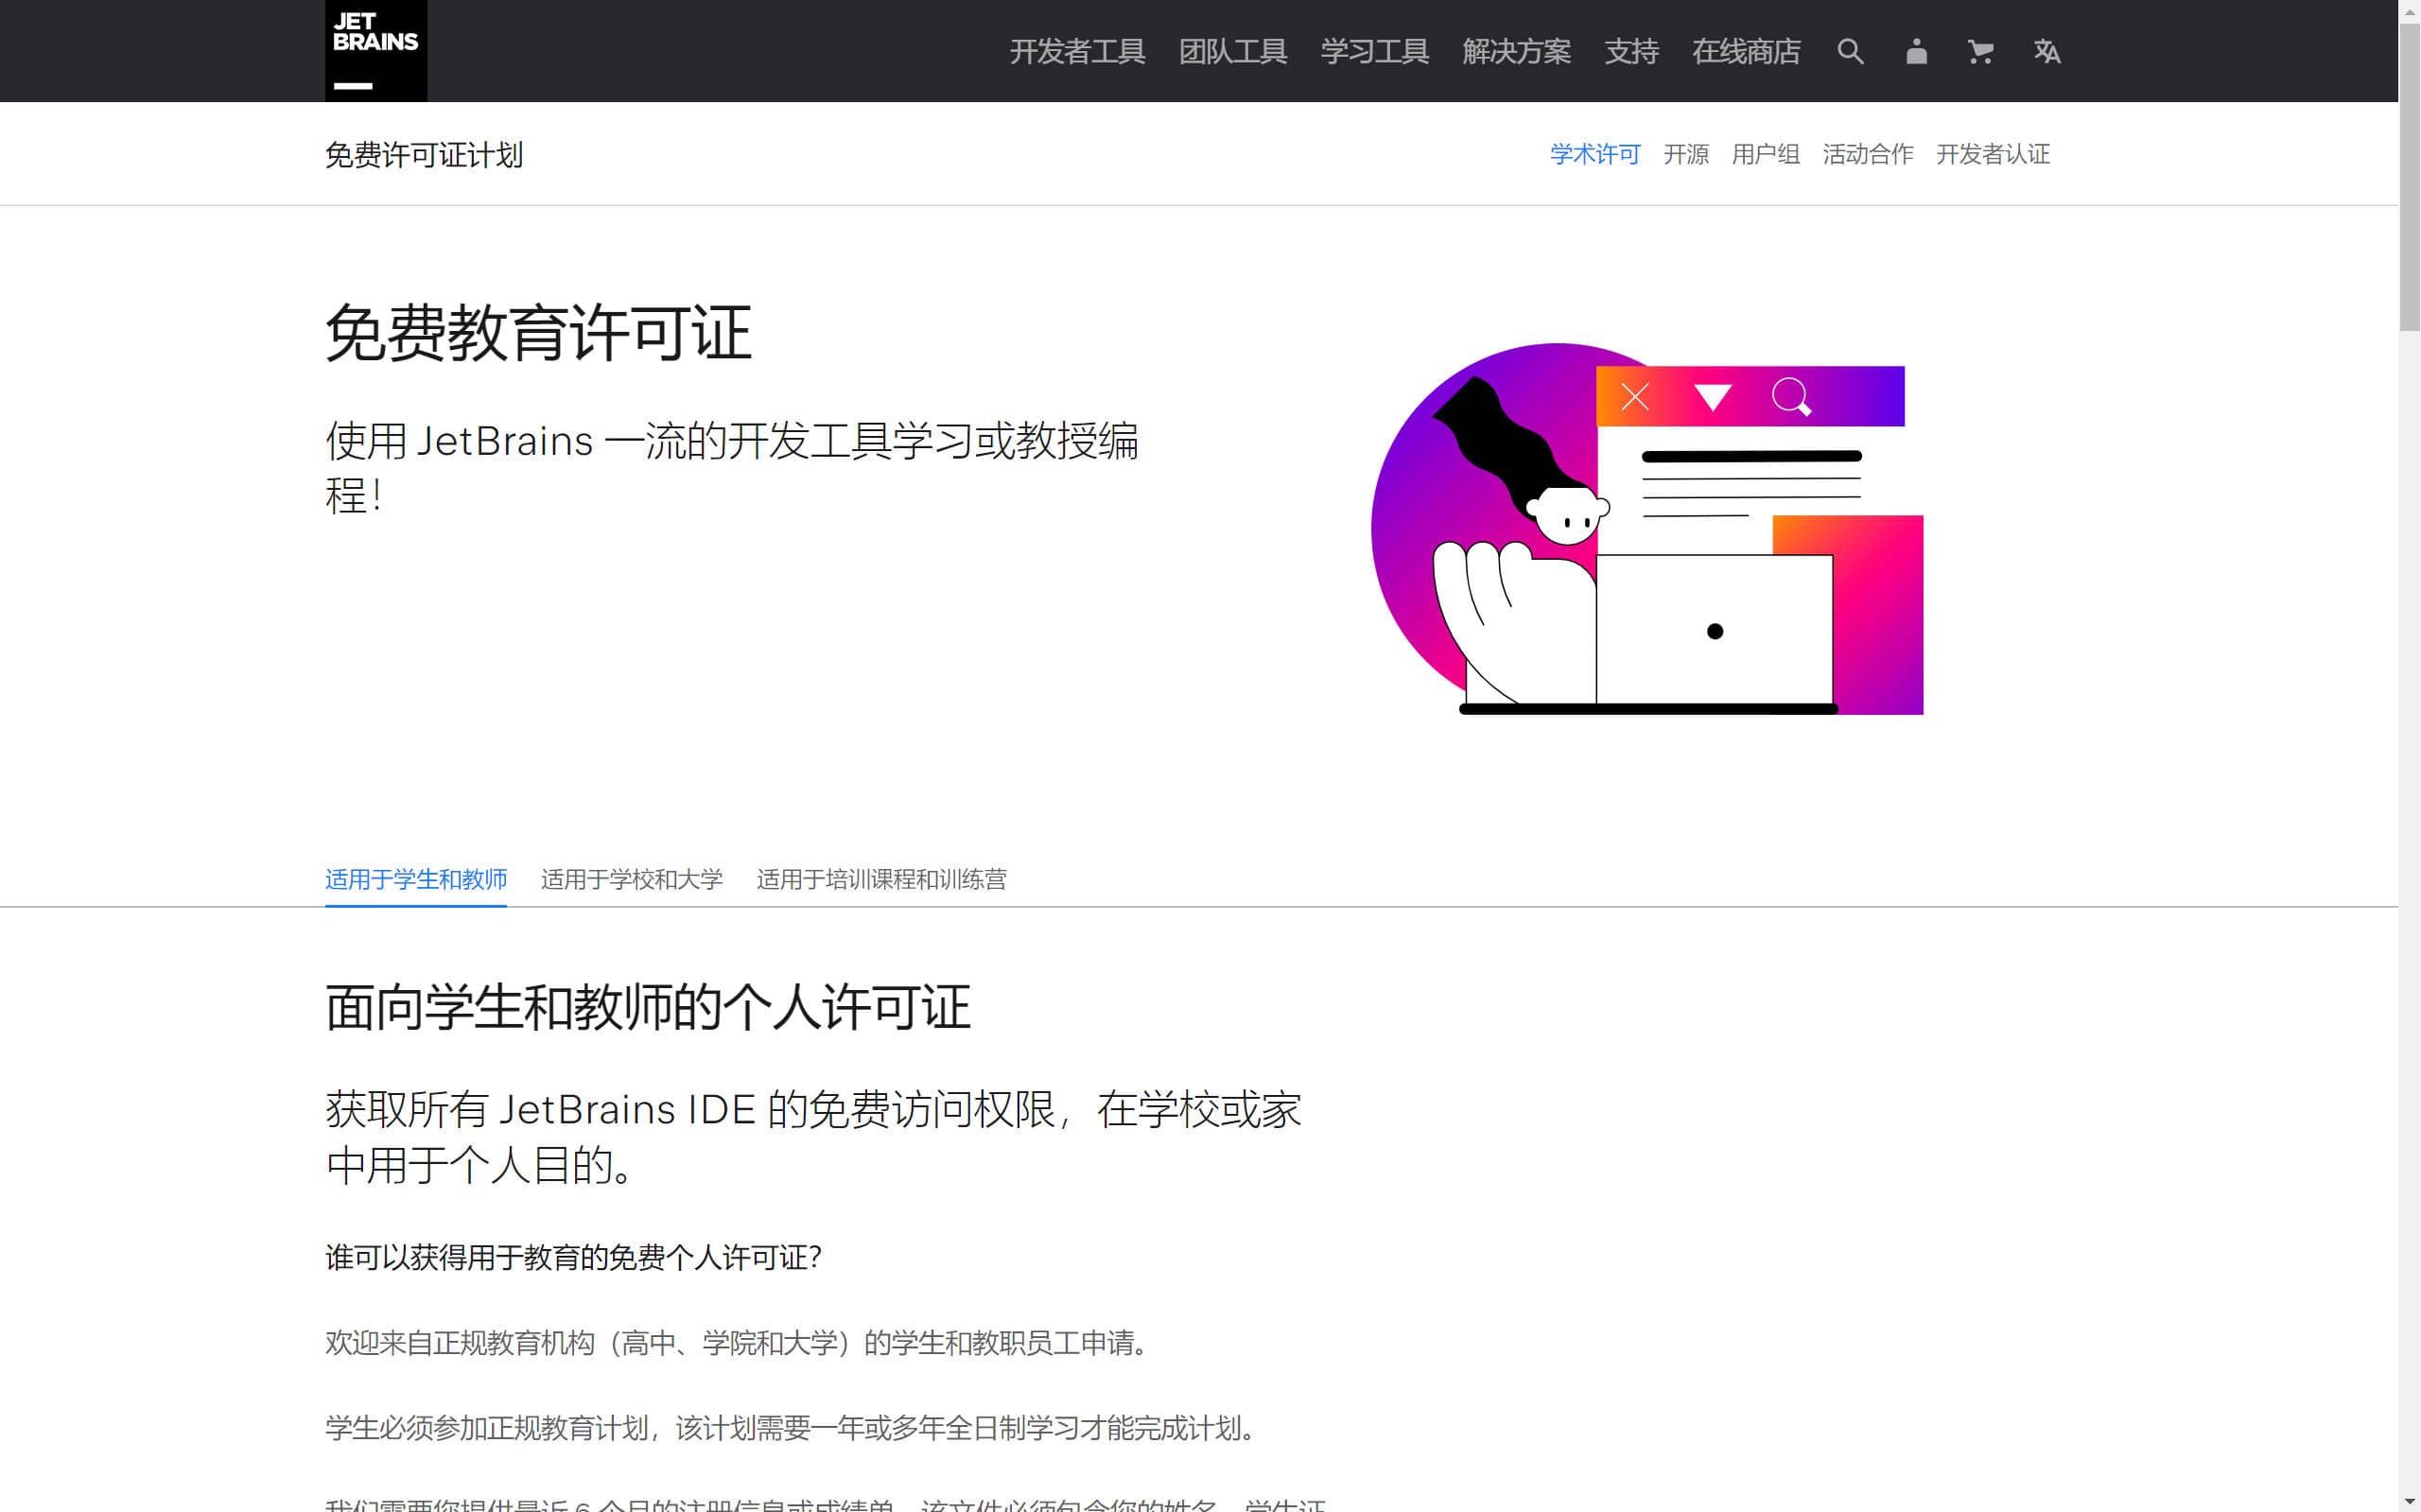The height and width of the screenshot is (1512, 2421).
Task: Click the 欢迎来自正规教育机构 paragraph
Action: click(x=740, y=1342)
